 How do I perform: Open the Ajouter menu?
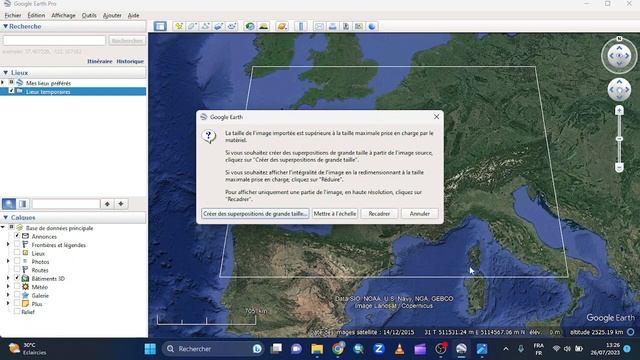(x=112, y=15)
